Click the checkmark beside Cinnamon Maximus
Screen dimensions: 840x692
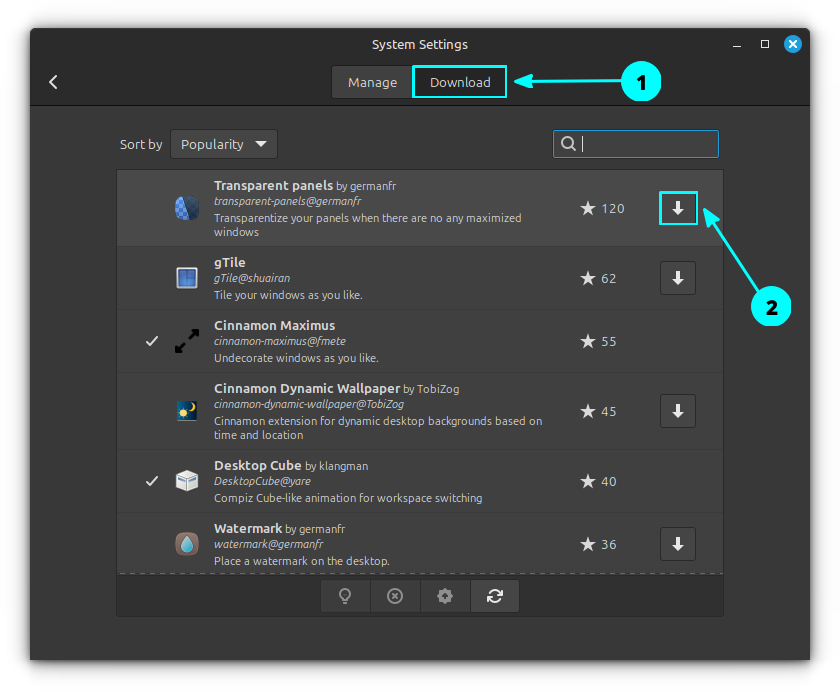click(x=152, y=341)
